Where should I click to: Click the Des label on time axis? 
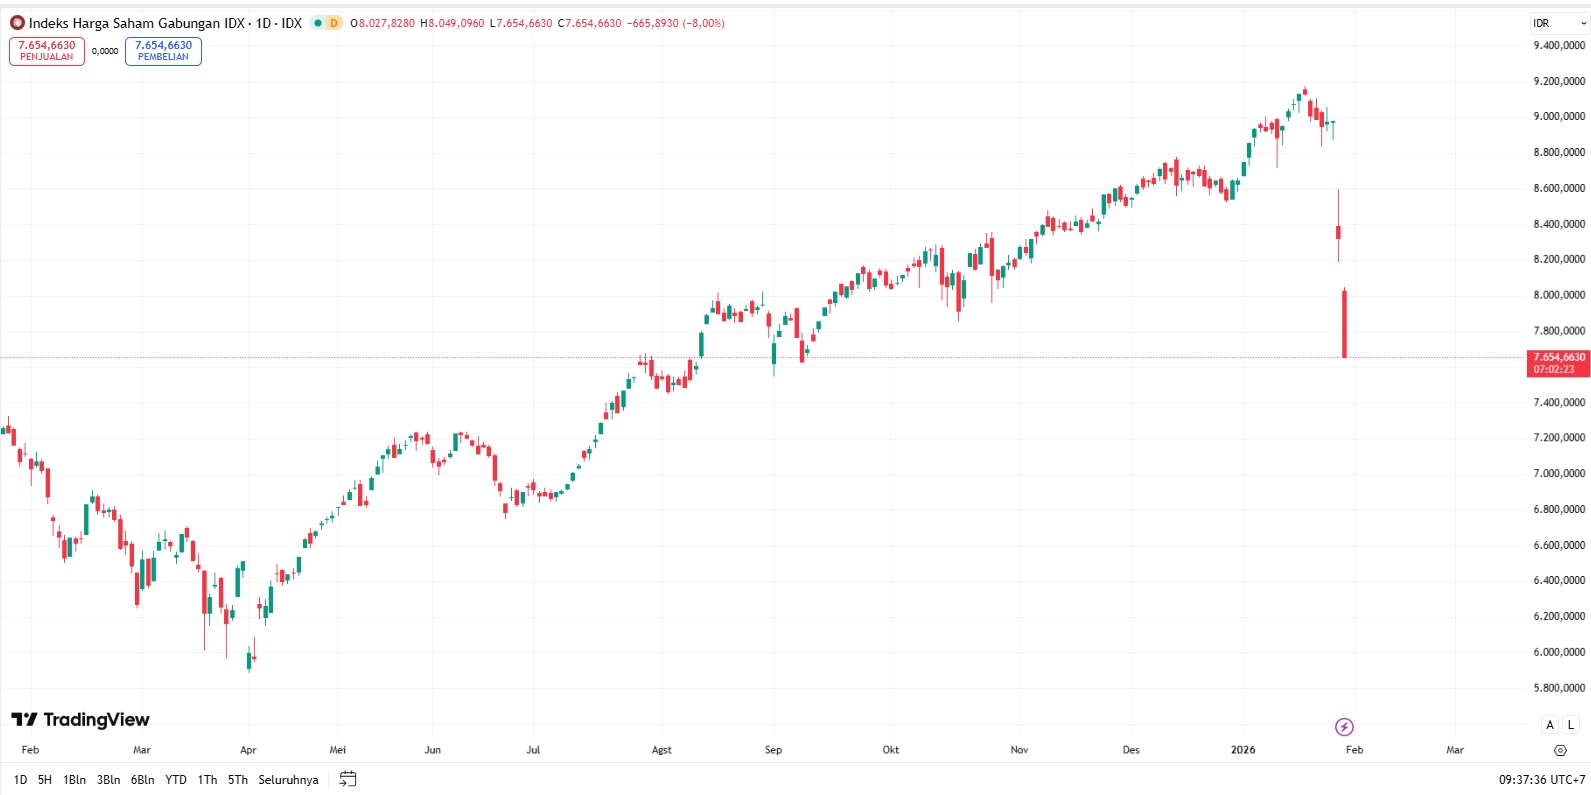click(1131, 750)
